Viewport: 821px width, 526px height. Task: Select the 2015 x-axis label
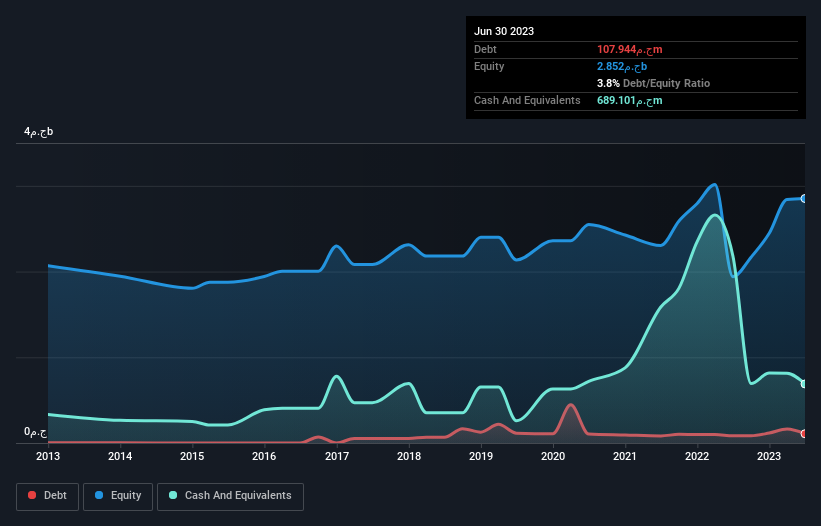coord(192,456)
